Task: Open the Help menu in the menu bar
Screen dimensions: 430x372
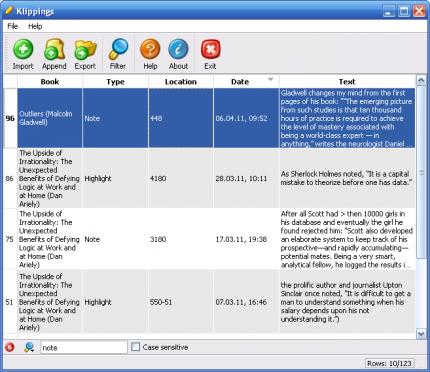Action: [x=35, y=26]
